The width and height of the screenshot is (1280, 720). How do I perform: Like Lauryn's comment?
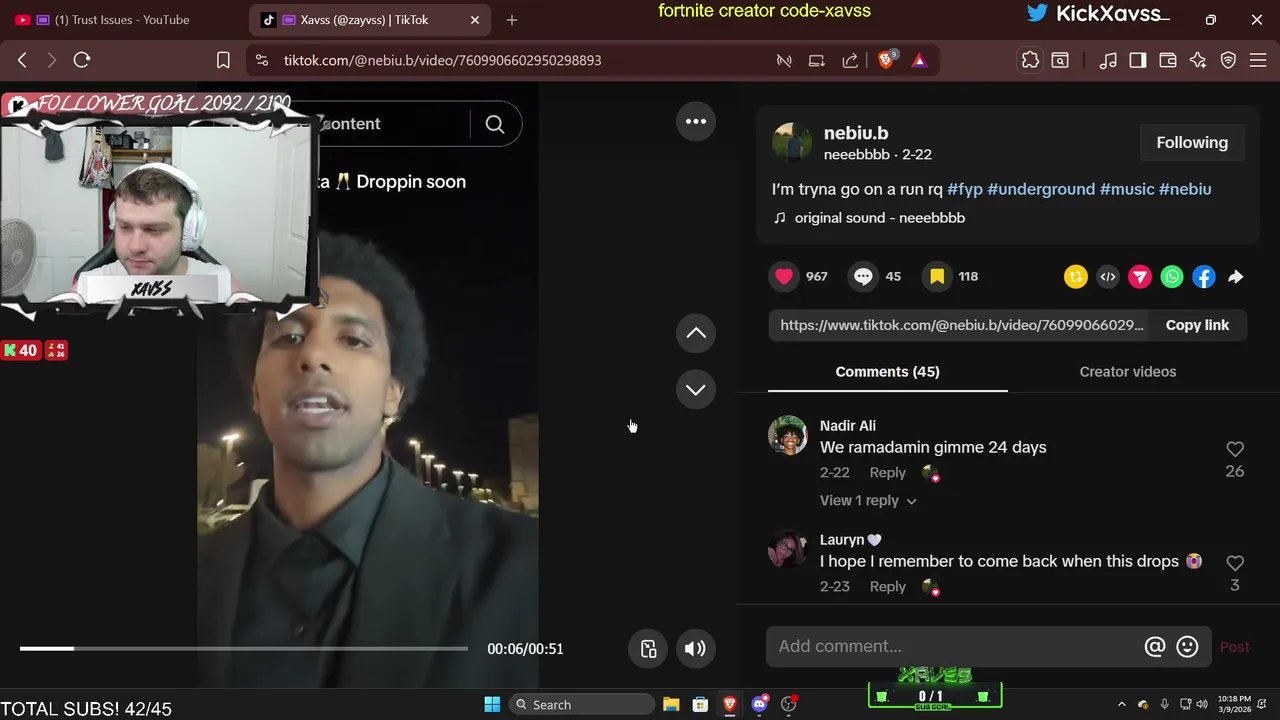pos(1235,563)
